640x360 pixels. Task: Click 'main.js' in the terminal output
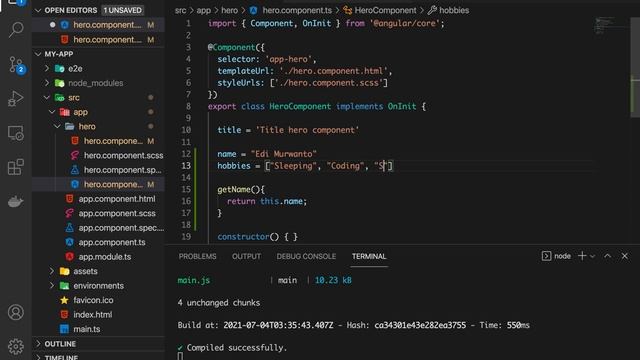(x=193, y=280)
